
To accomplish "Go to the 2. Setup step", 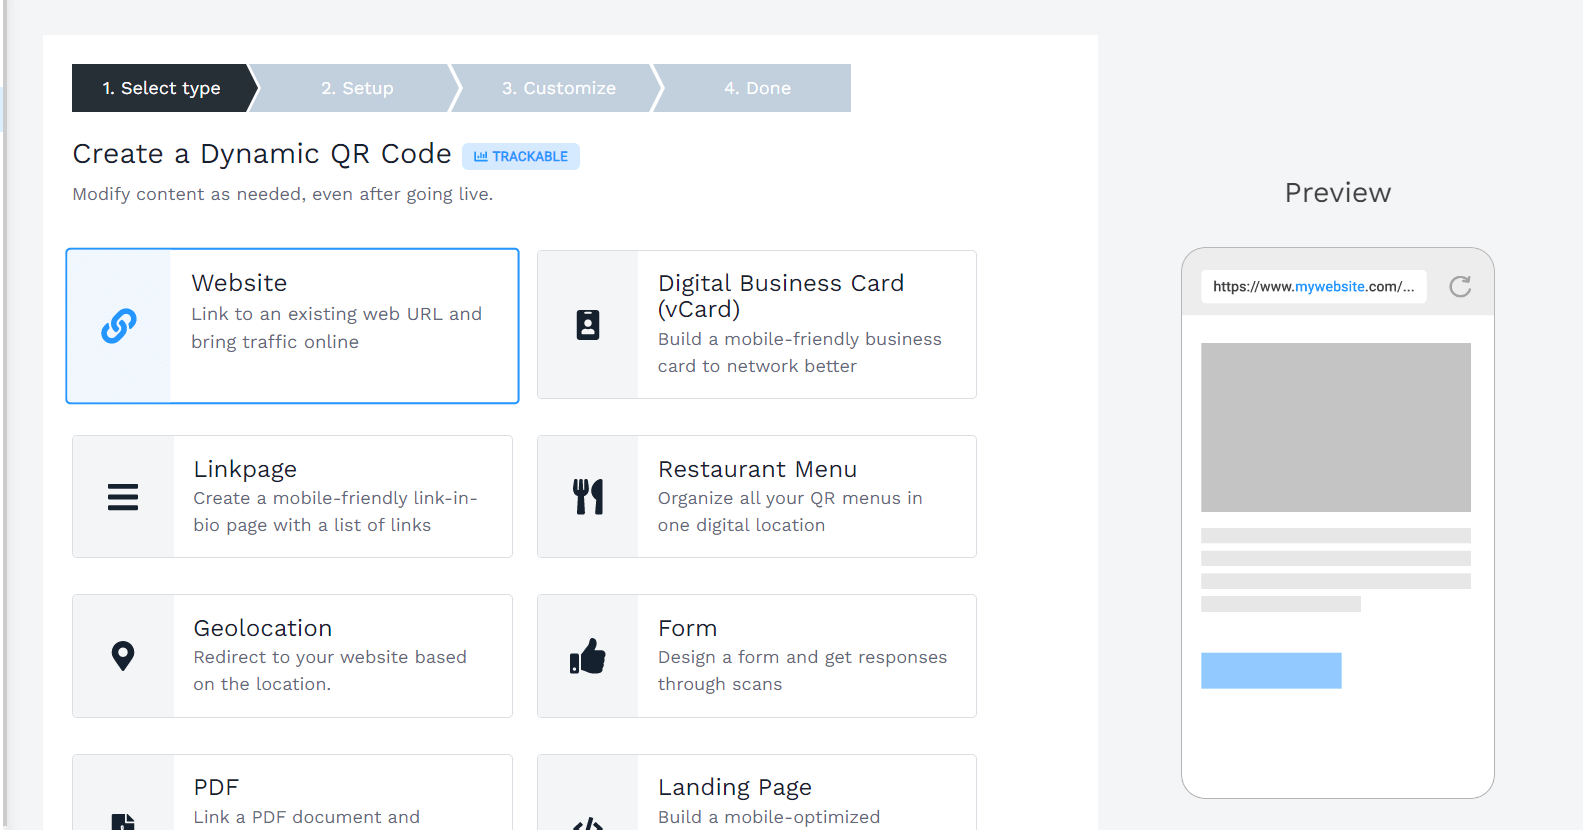I will [x=357, y=88].
